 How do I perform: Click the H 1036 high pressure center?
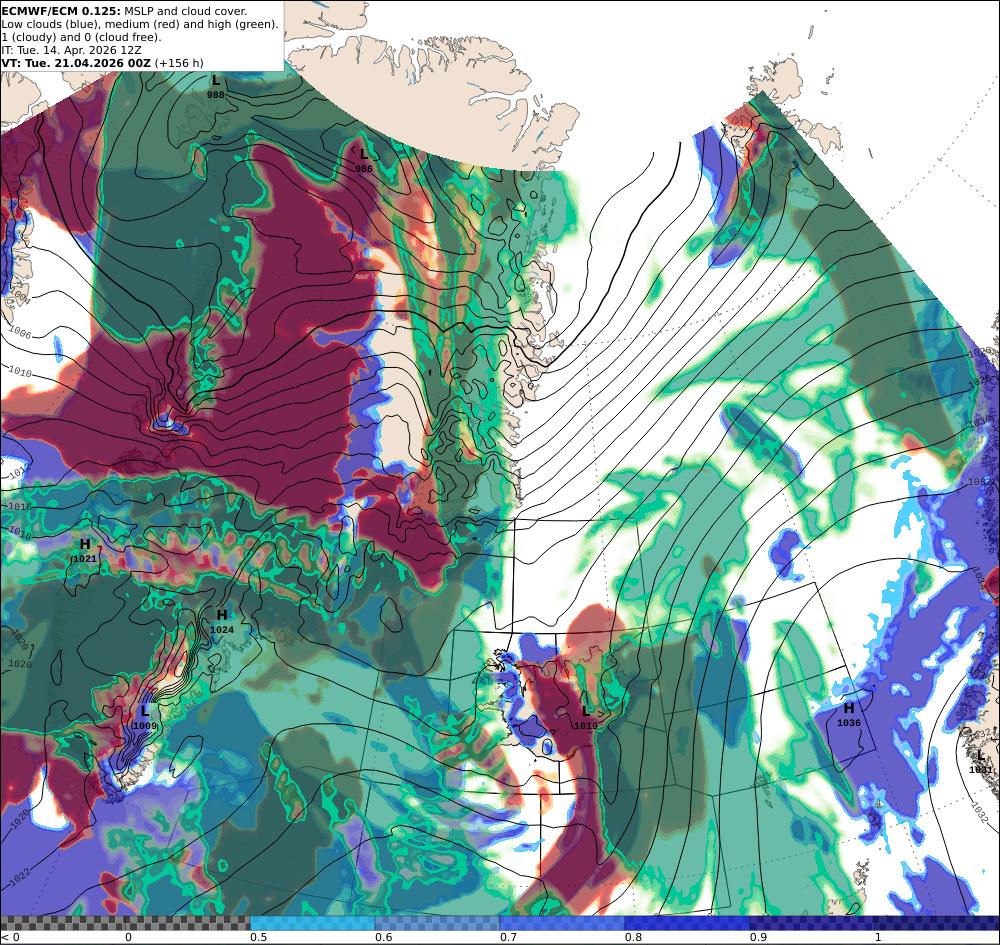(849, 715)
